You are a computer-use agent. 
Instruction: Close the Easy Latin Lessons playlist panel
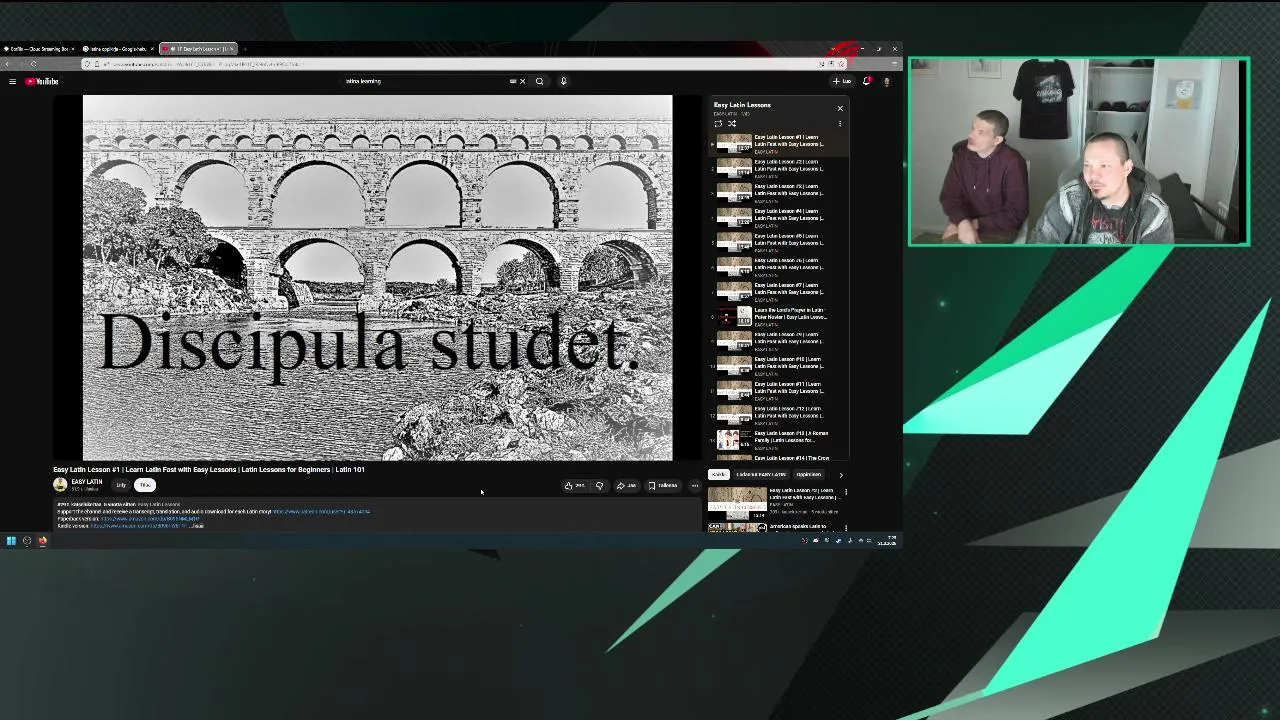(x=840, y=108)
